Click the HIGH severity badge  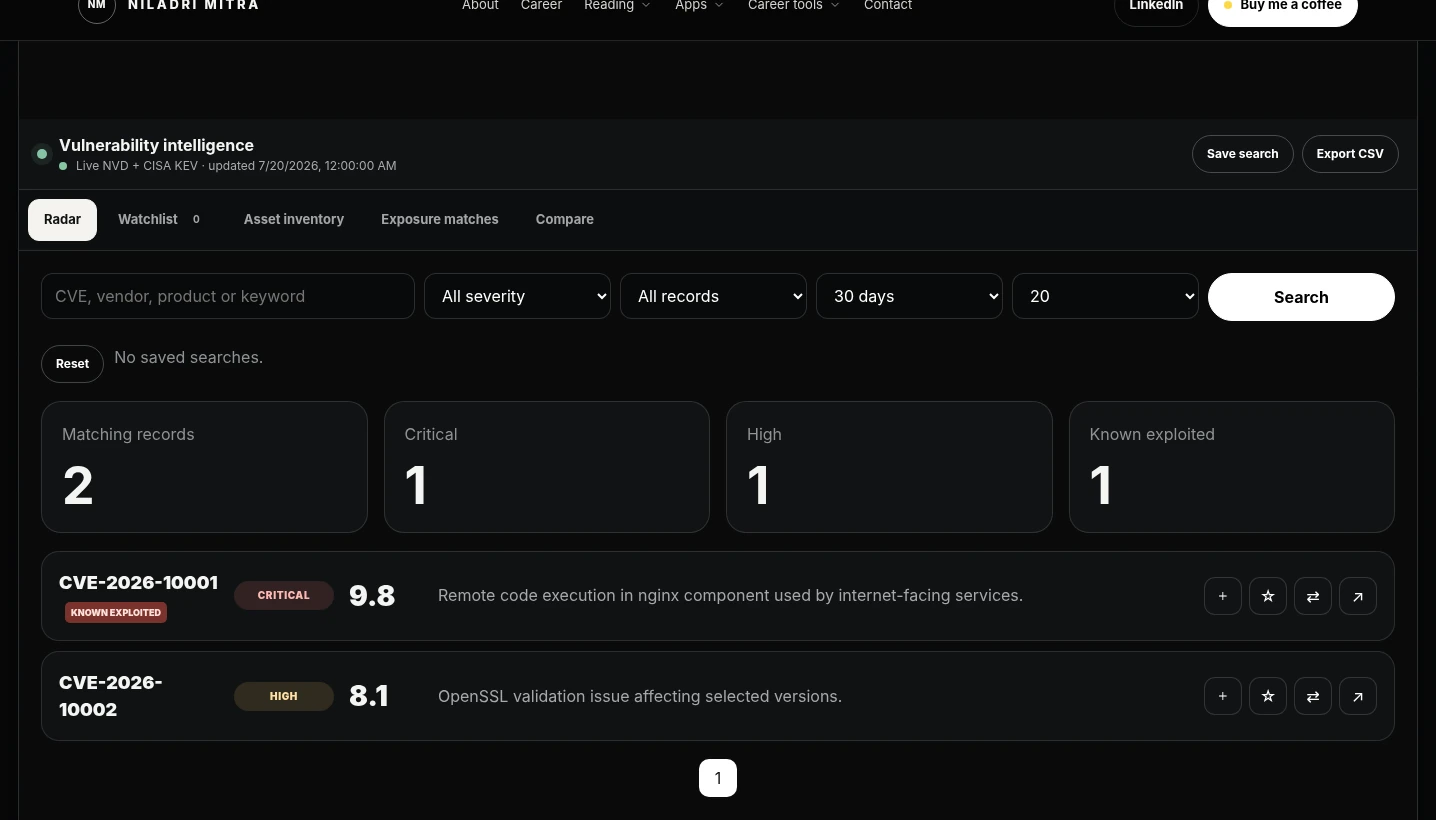pyautogui.click(x=284, y=696)
